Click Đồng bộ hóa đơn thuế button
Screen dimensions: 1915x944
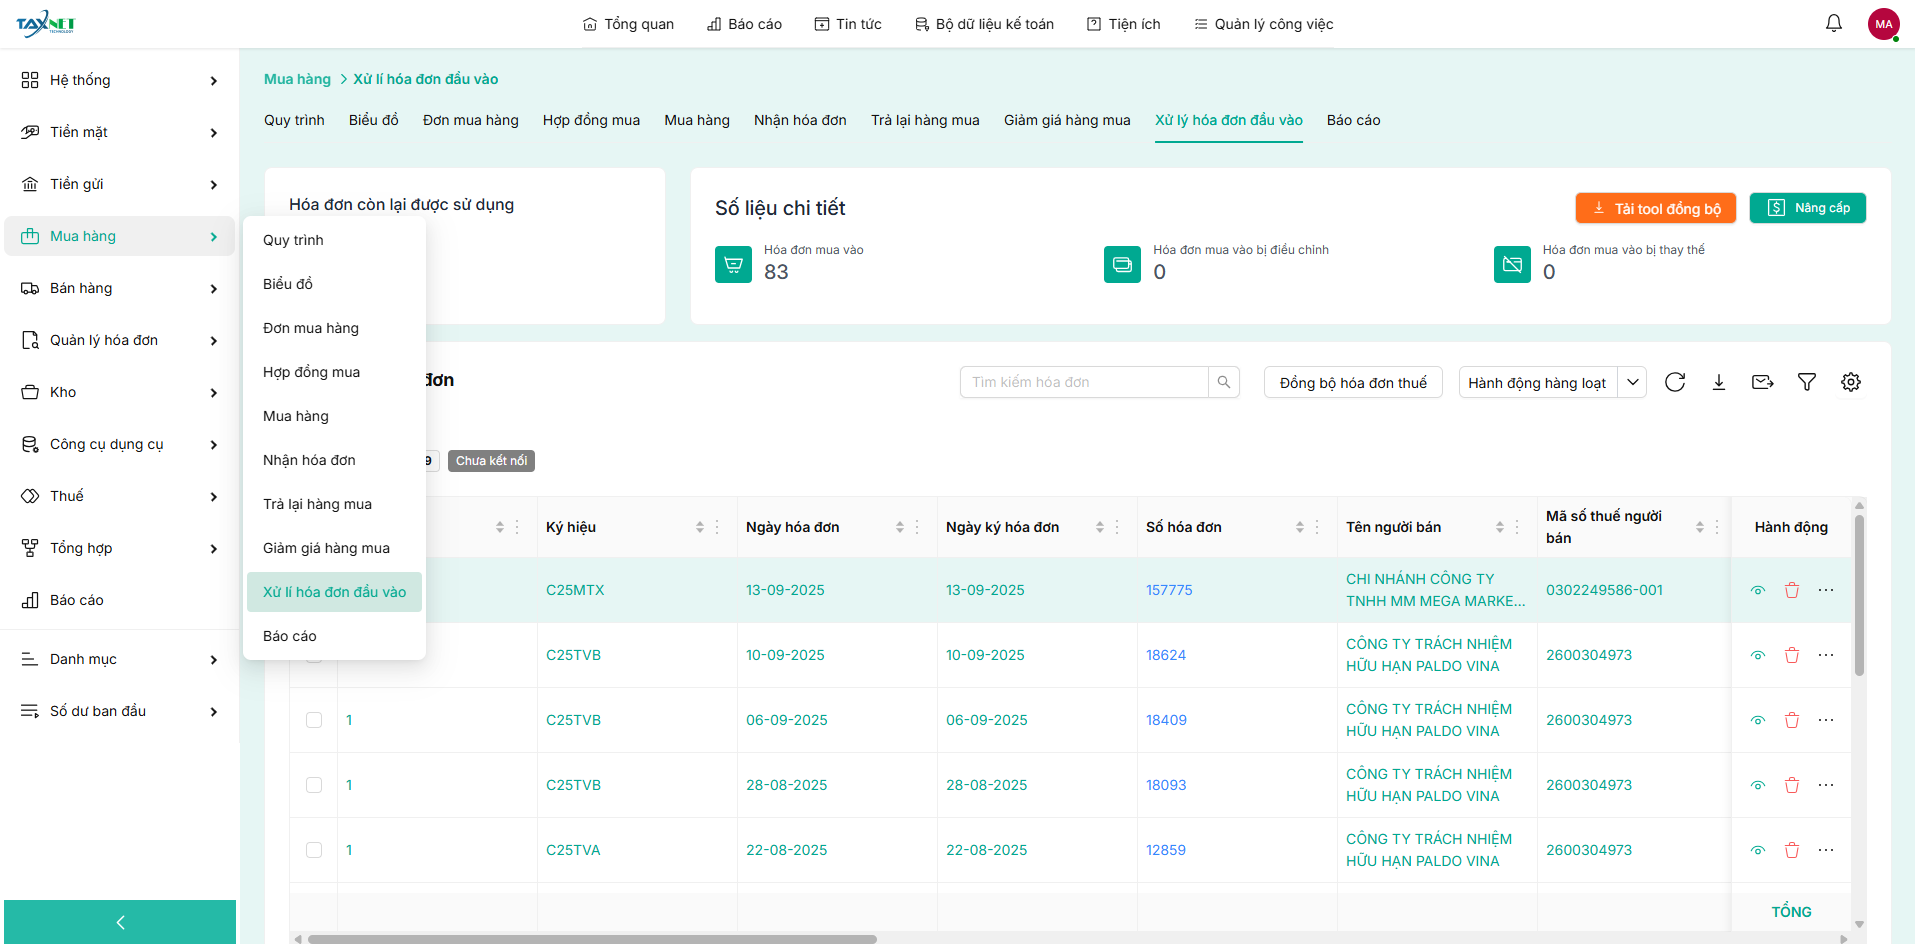coord(1353,382)
